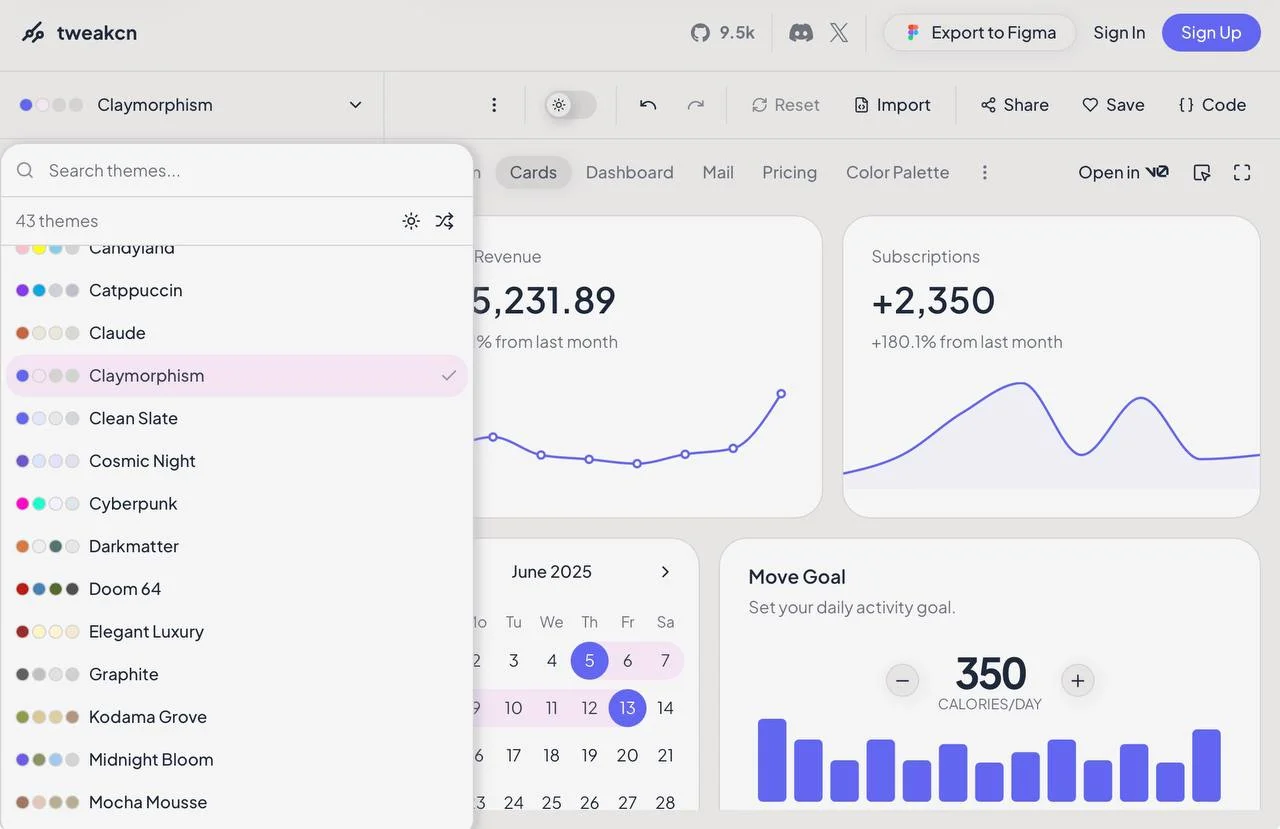
Task: Open the GitHub repository link
Action: (x=722, y=33)
